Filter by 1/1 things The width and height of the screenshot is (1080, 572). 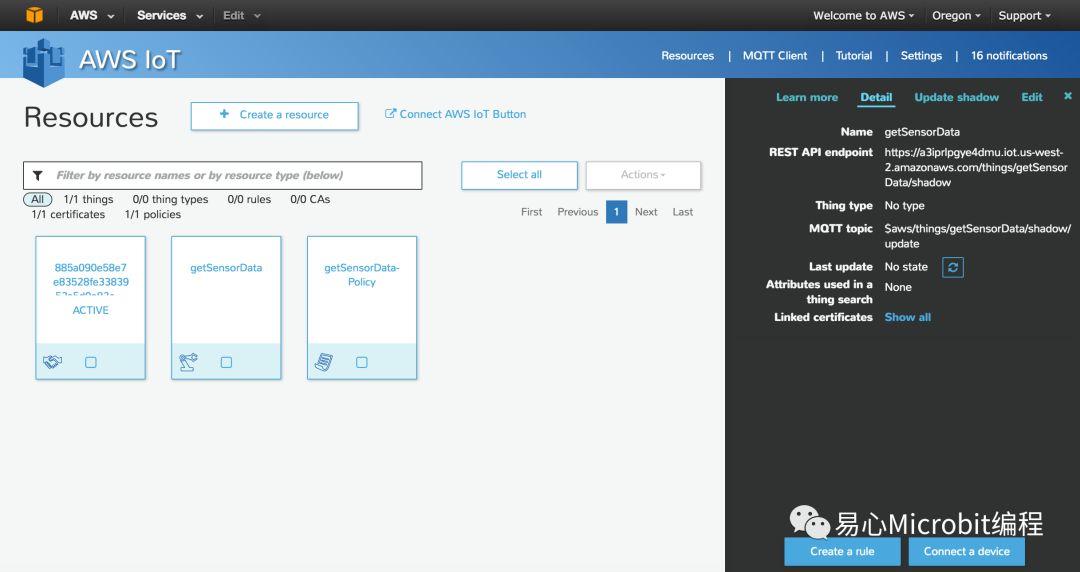(x=88, y=199)
